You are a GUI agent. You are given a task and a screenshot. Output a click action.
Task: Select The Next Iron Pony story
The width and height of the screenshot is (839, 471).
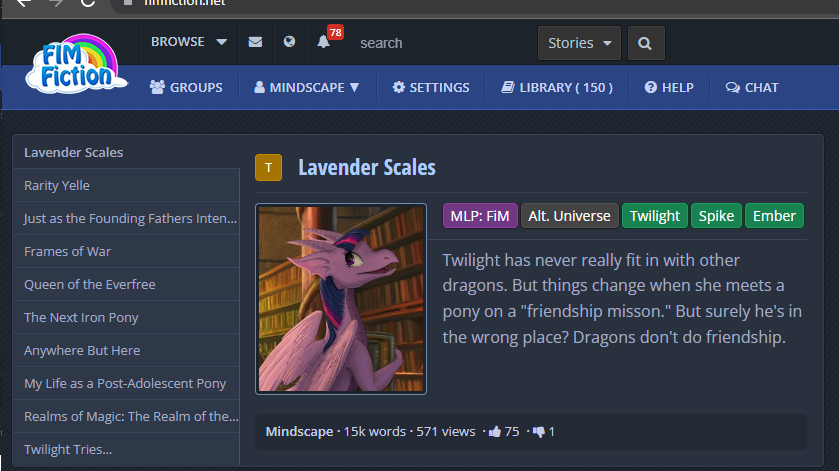(127, 317)
